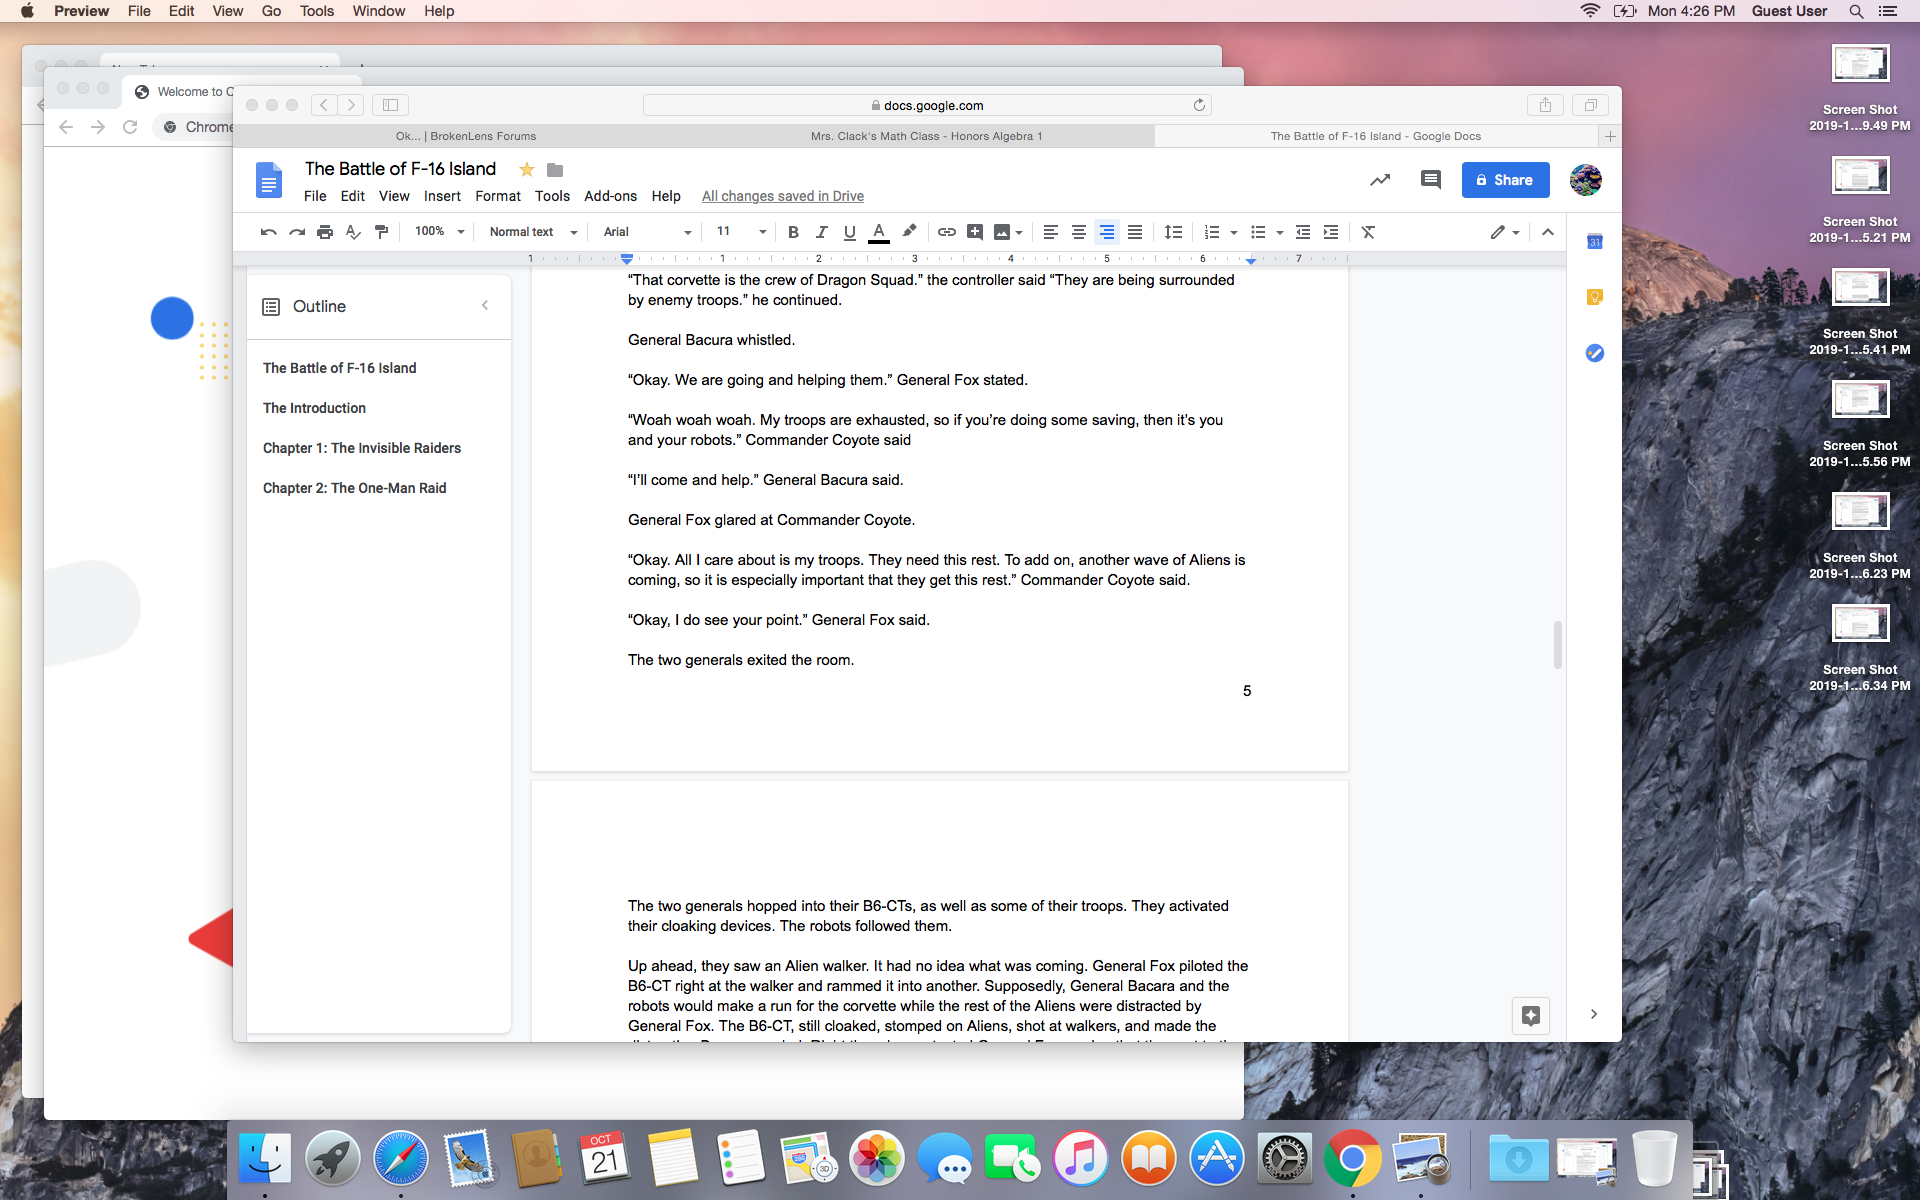Open Screen Shot 2019-1...9.49 PM desktop file
This screenshot has width=1920, height=1200.
1860,87
